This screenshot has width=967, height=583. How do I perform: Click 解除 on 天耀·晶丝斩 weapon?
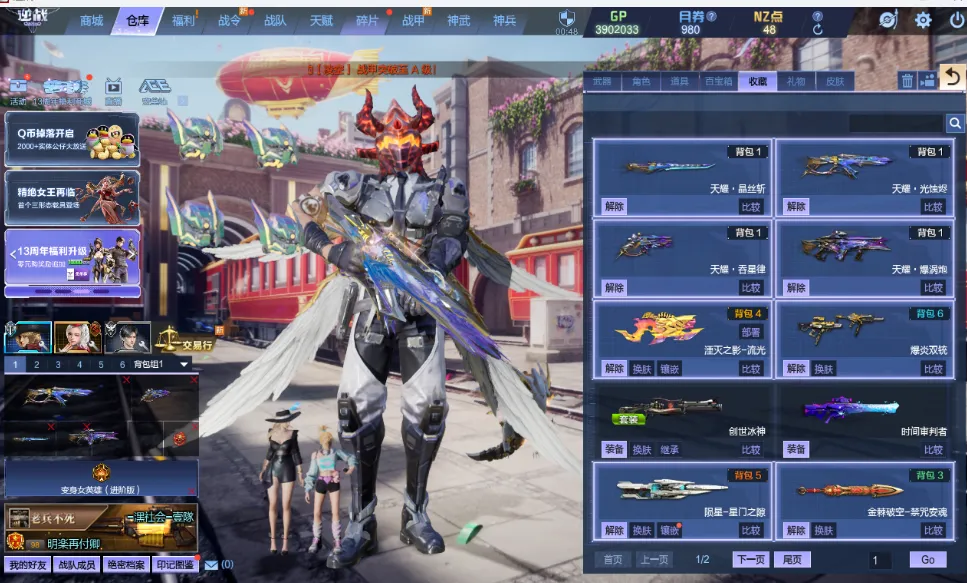pyautogui.click(x=614, y=206)
